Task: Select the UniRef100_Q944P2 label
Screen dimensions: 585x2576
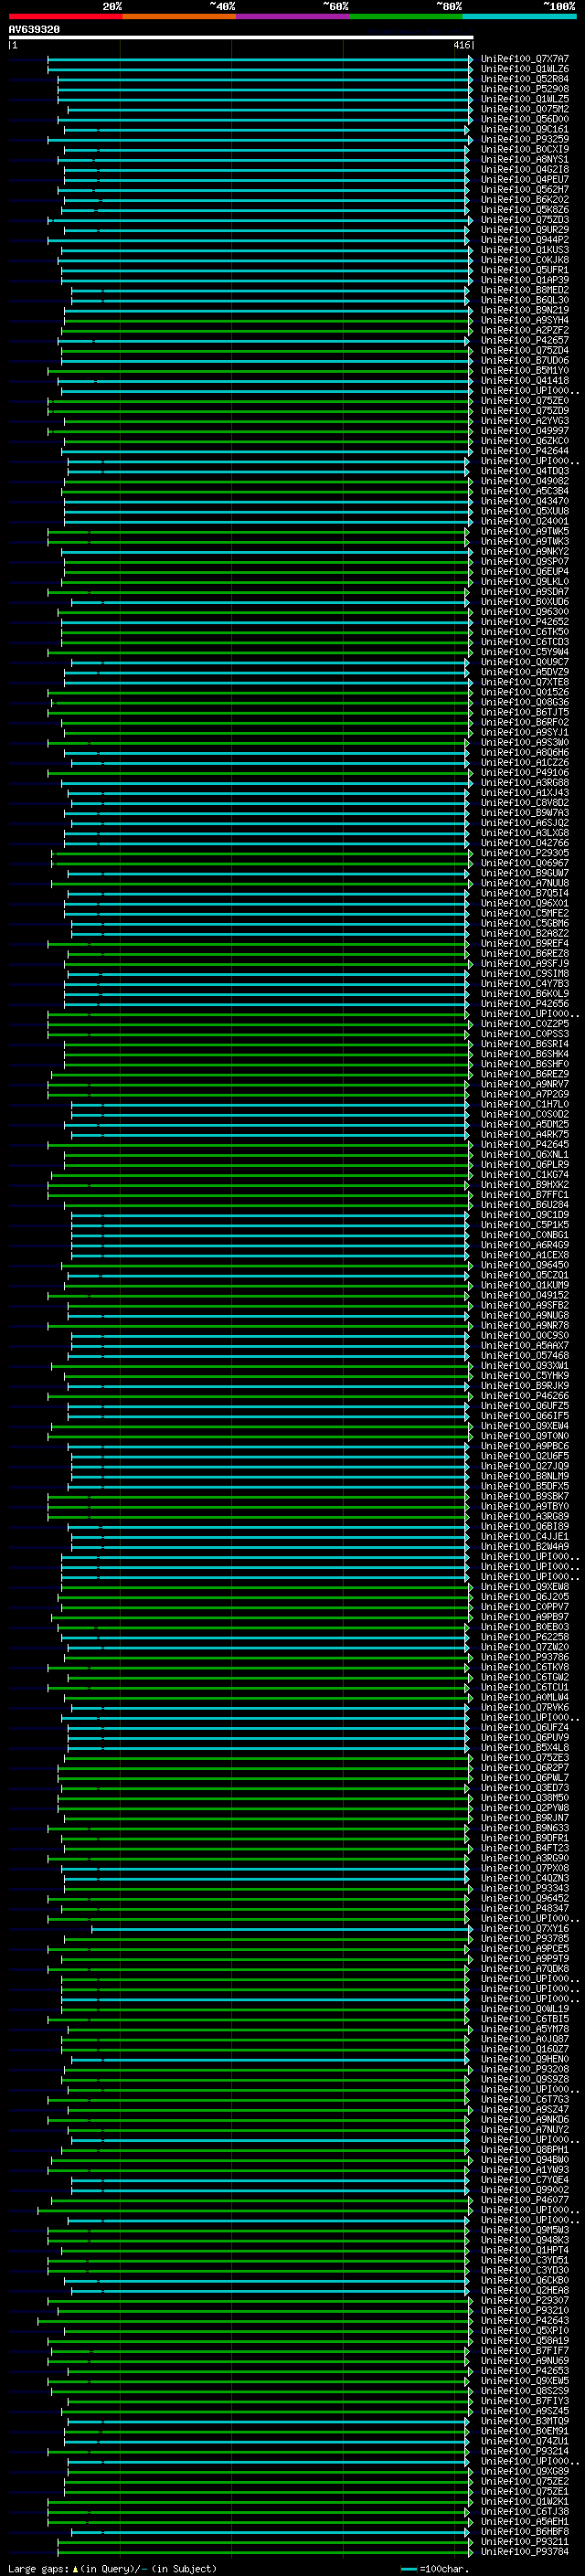Action: click(525, 240)
